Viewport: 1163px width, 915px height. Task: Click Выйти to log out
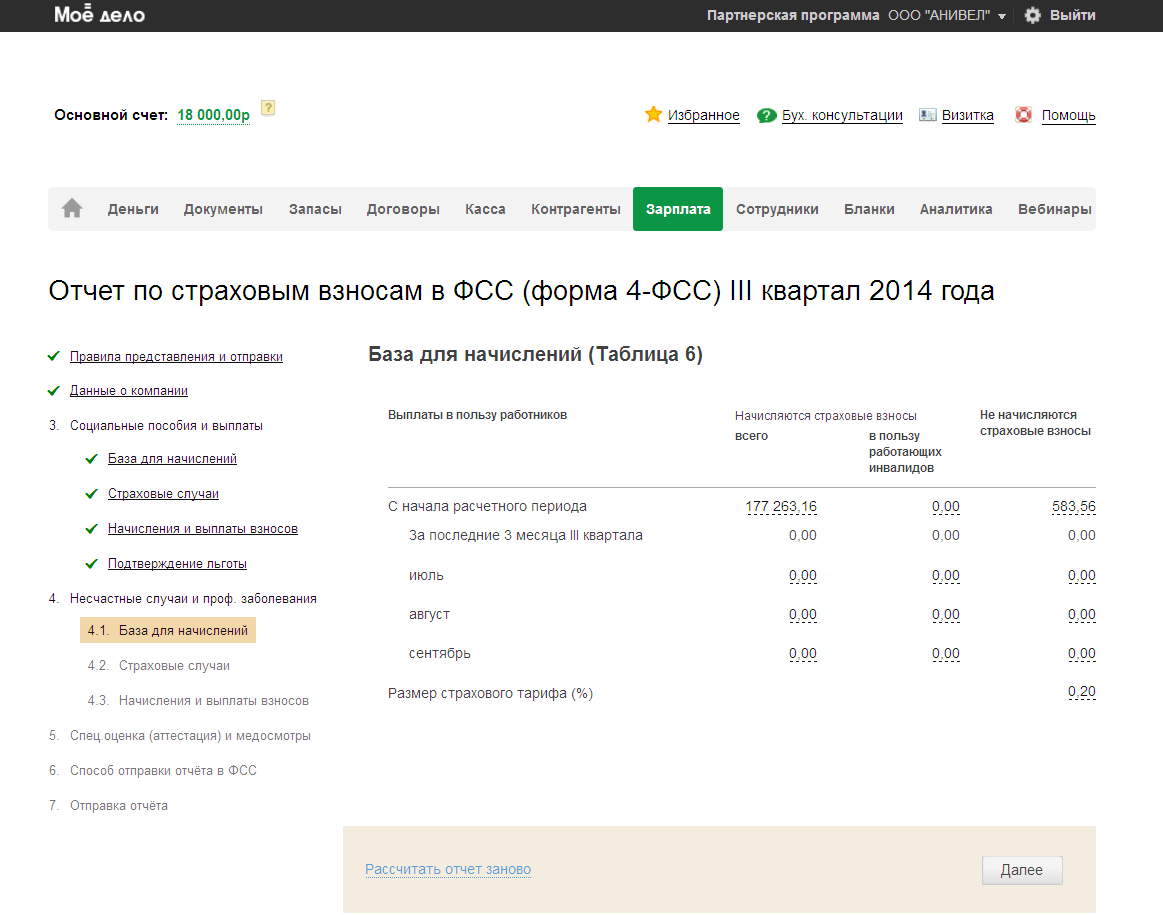(x=1072, y=15)
